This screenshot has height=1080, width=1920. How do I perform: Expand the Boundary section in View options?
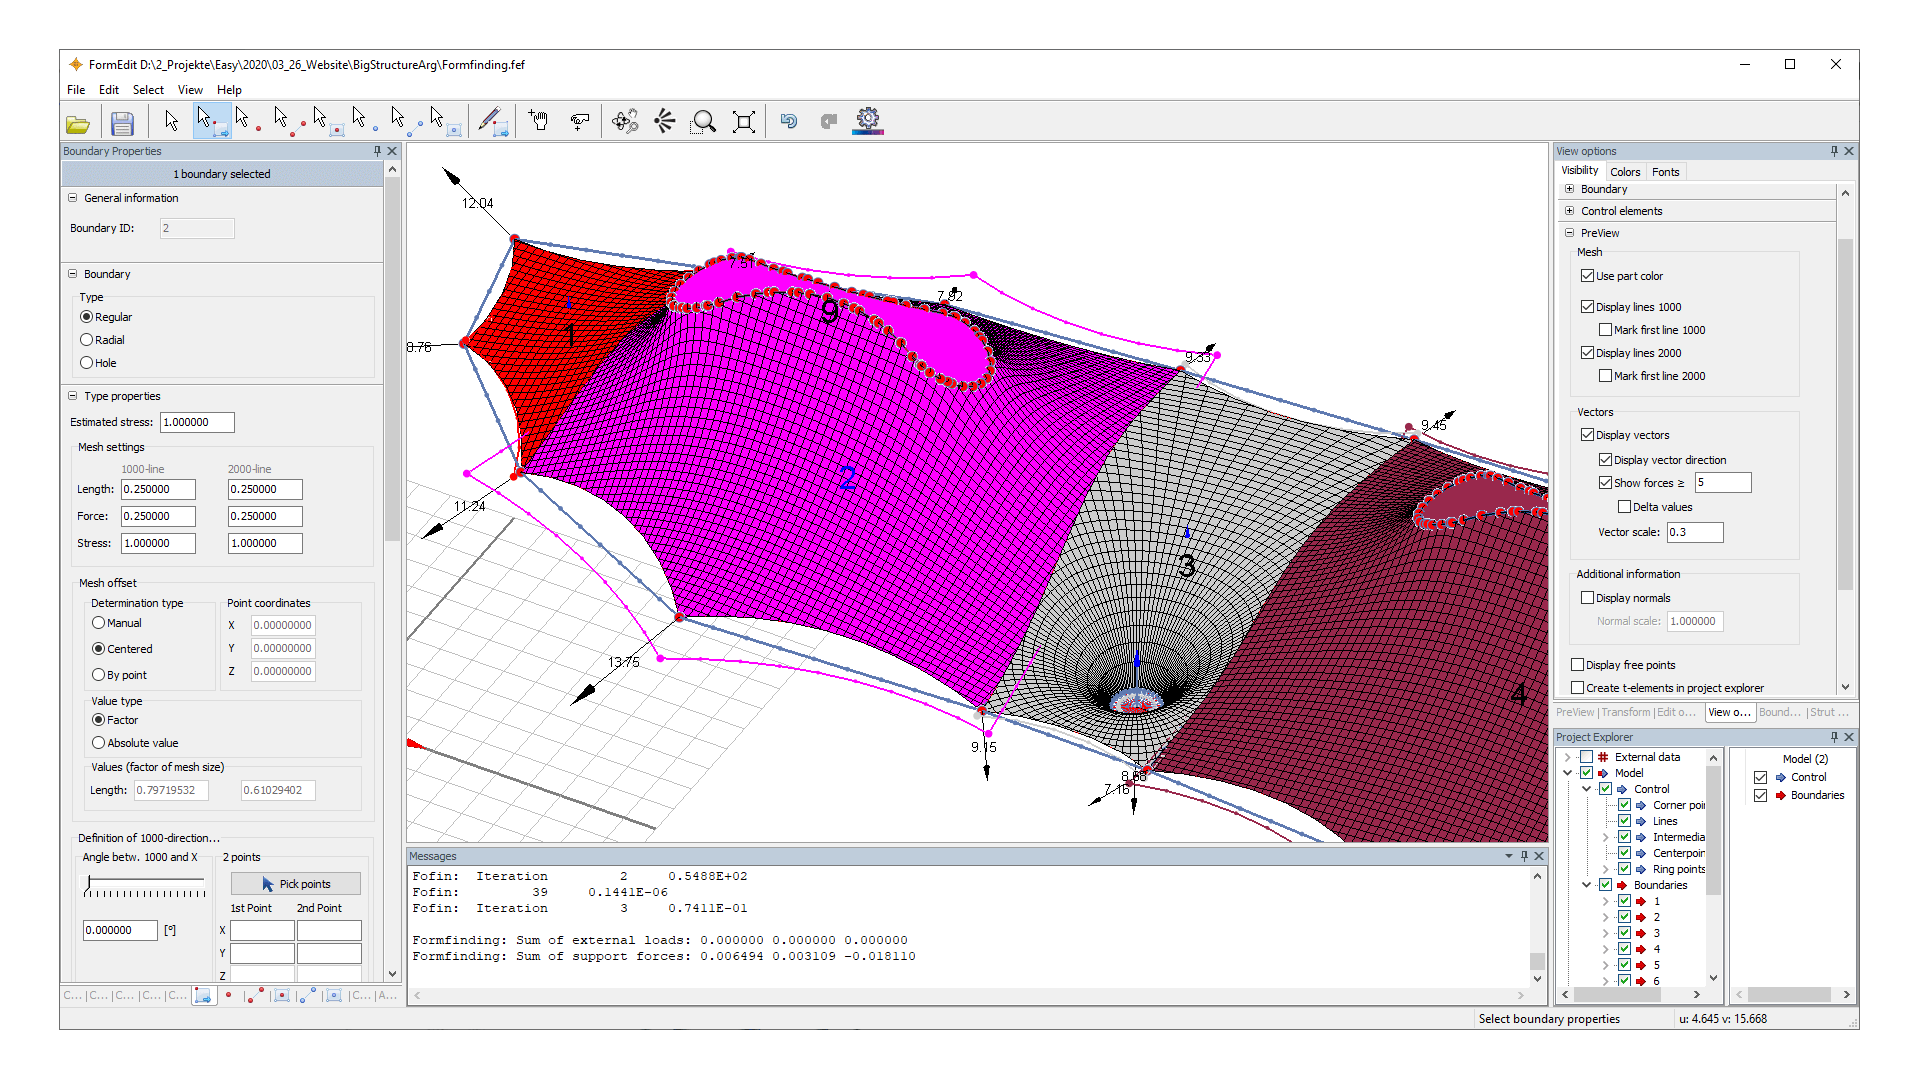[1570, 189]
